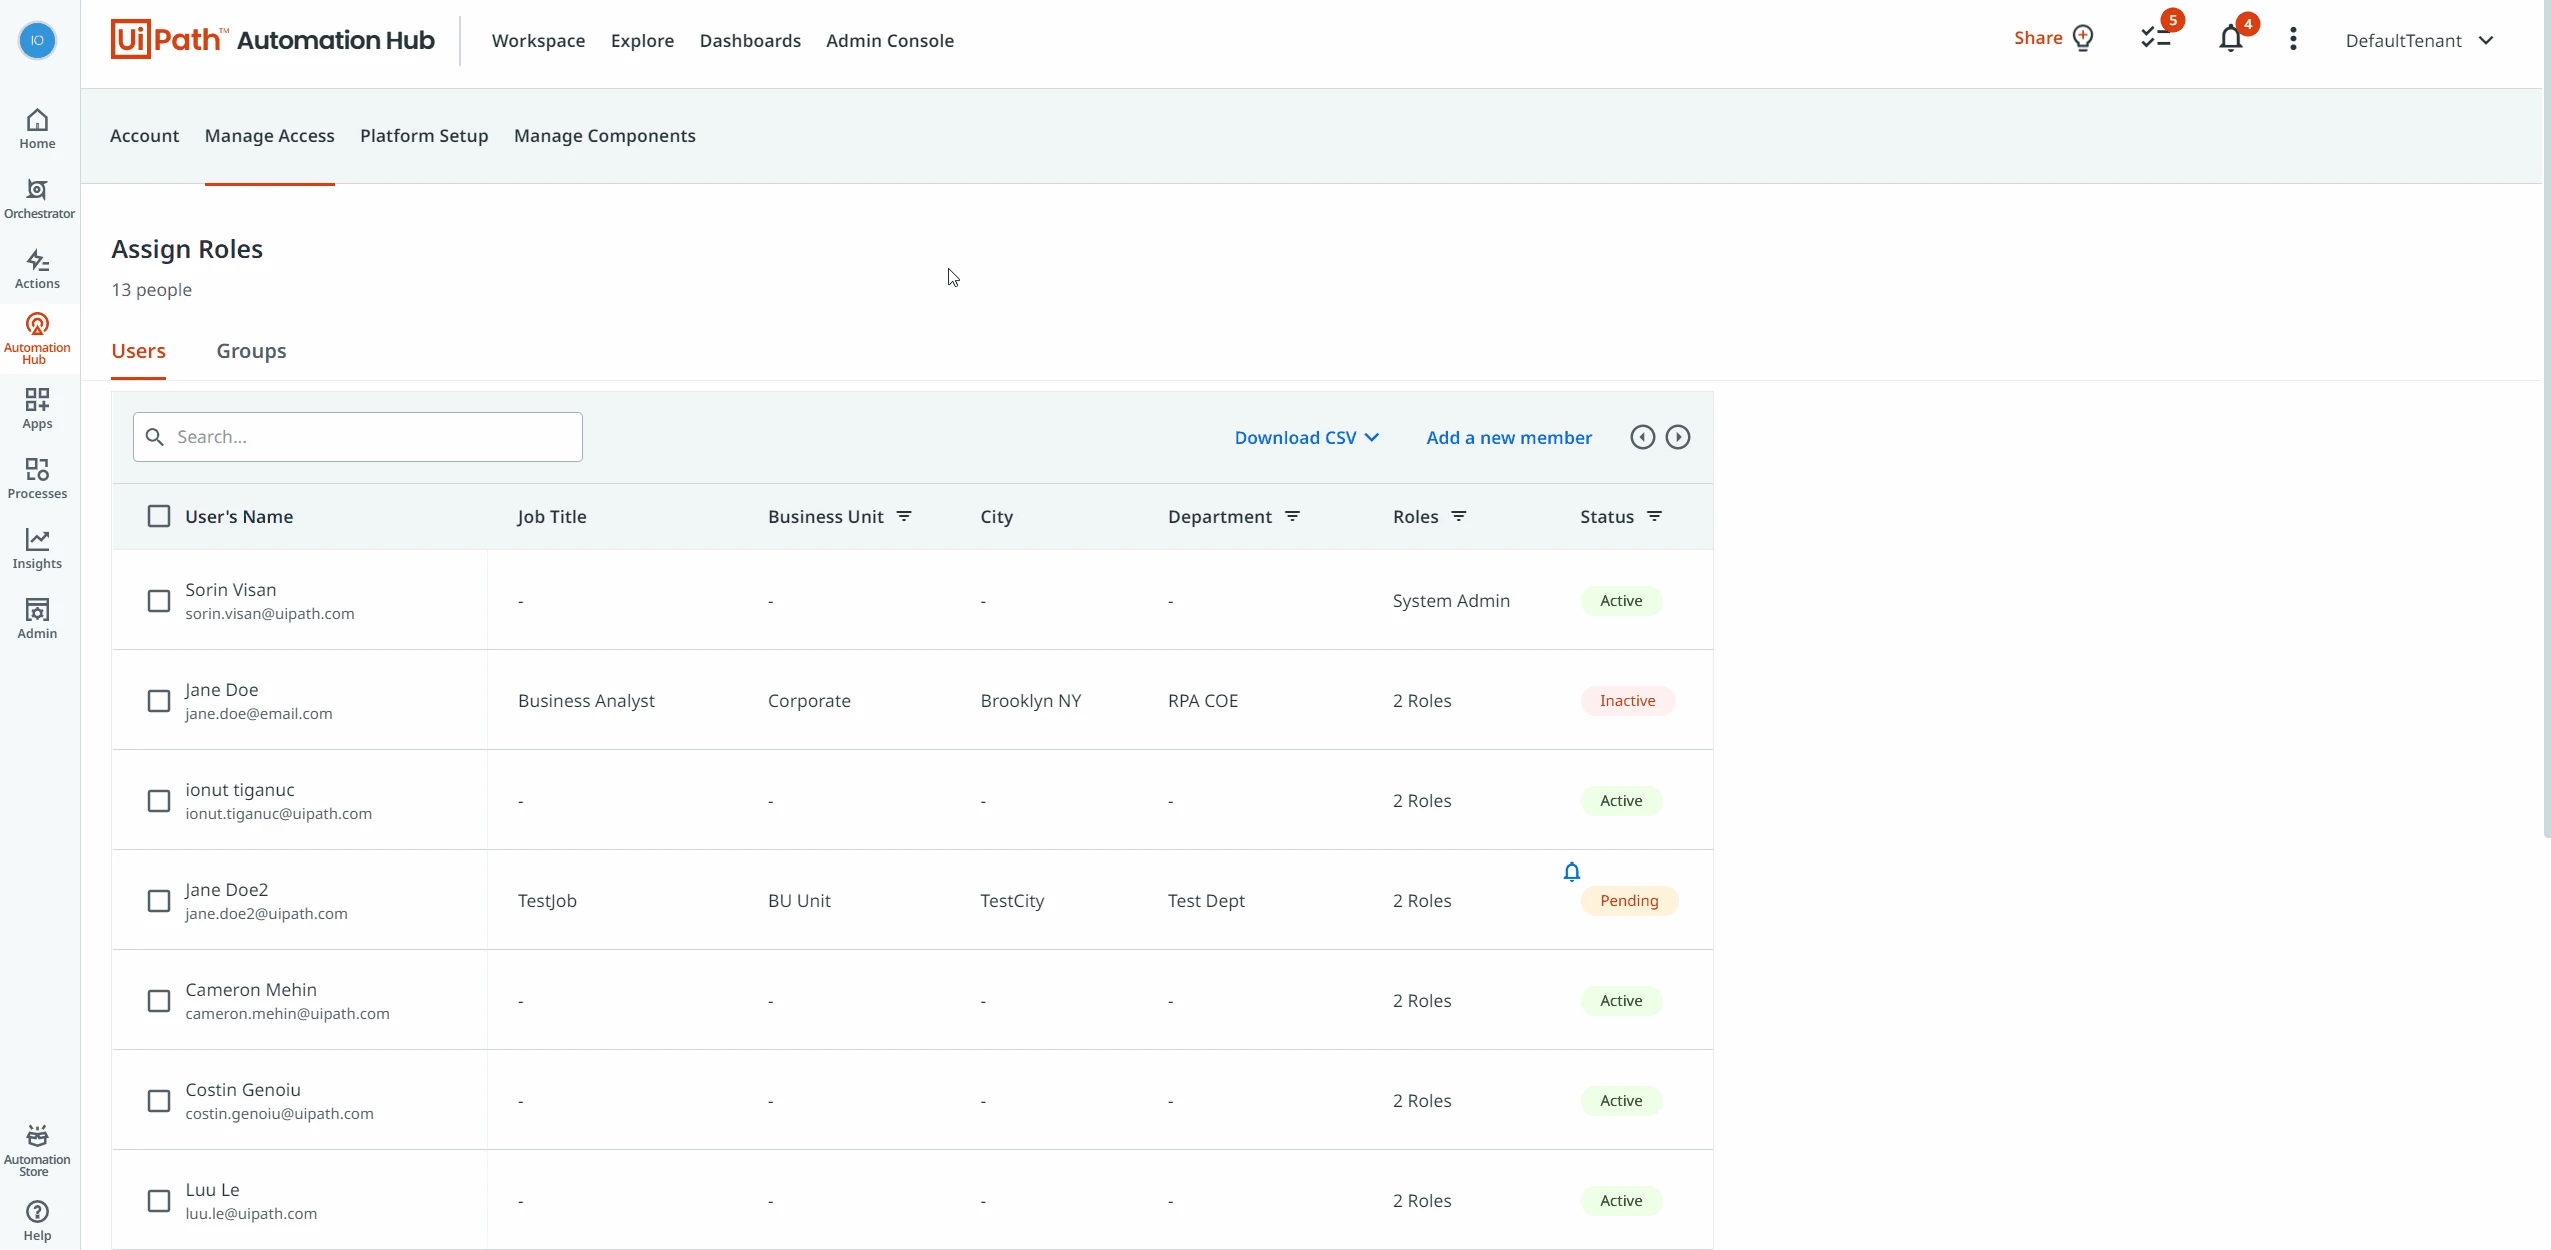Switch to the Platform Setup tab

coord(424,136)
